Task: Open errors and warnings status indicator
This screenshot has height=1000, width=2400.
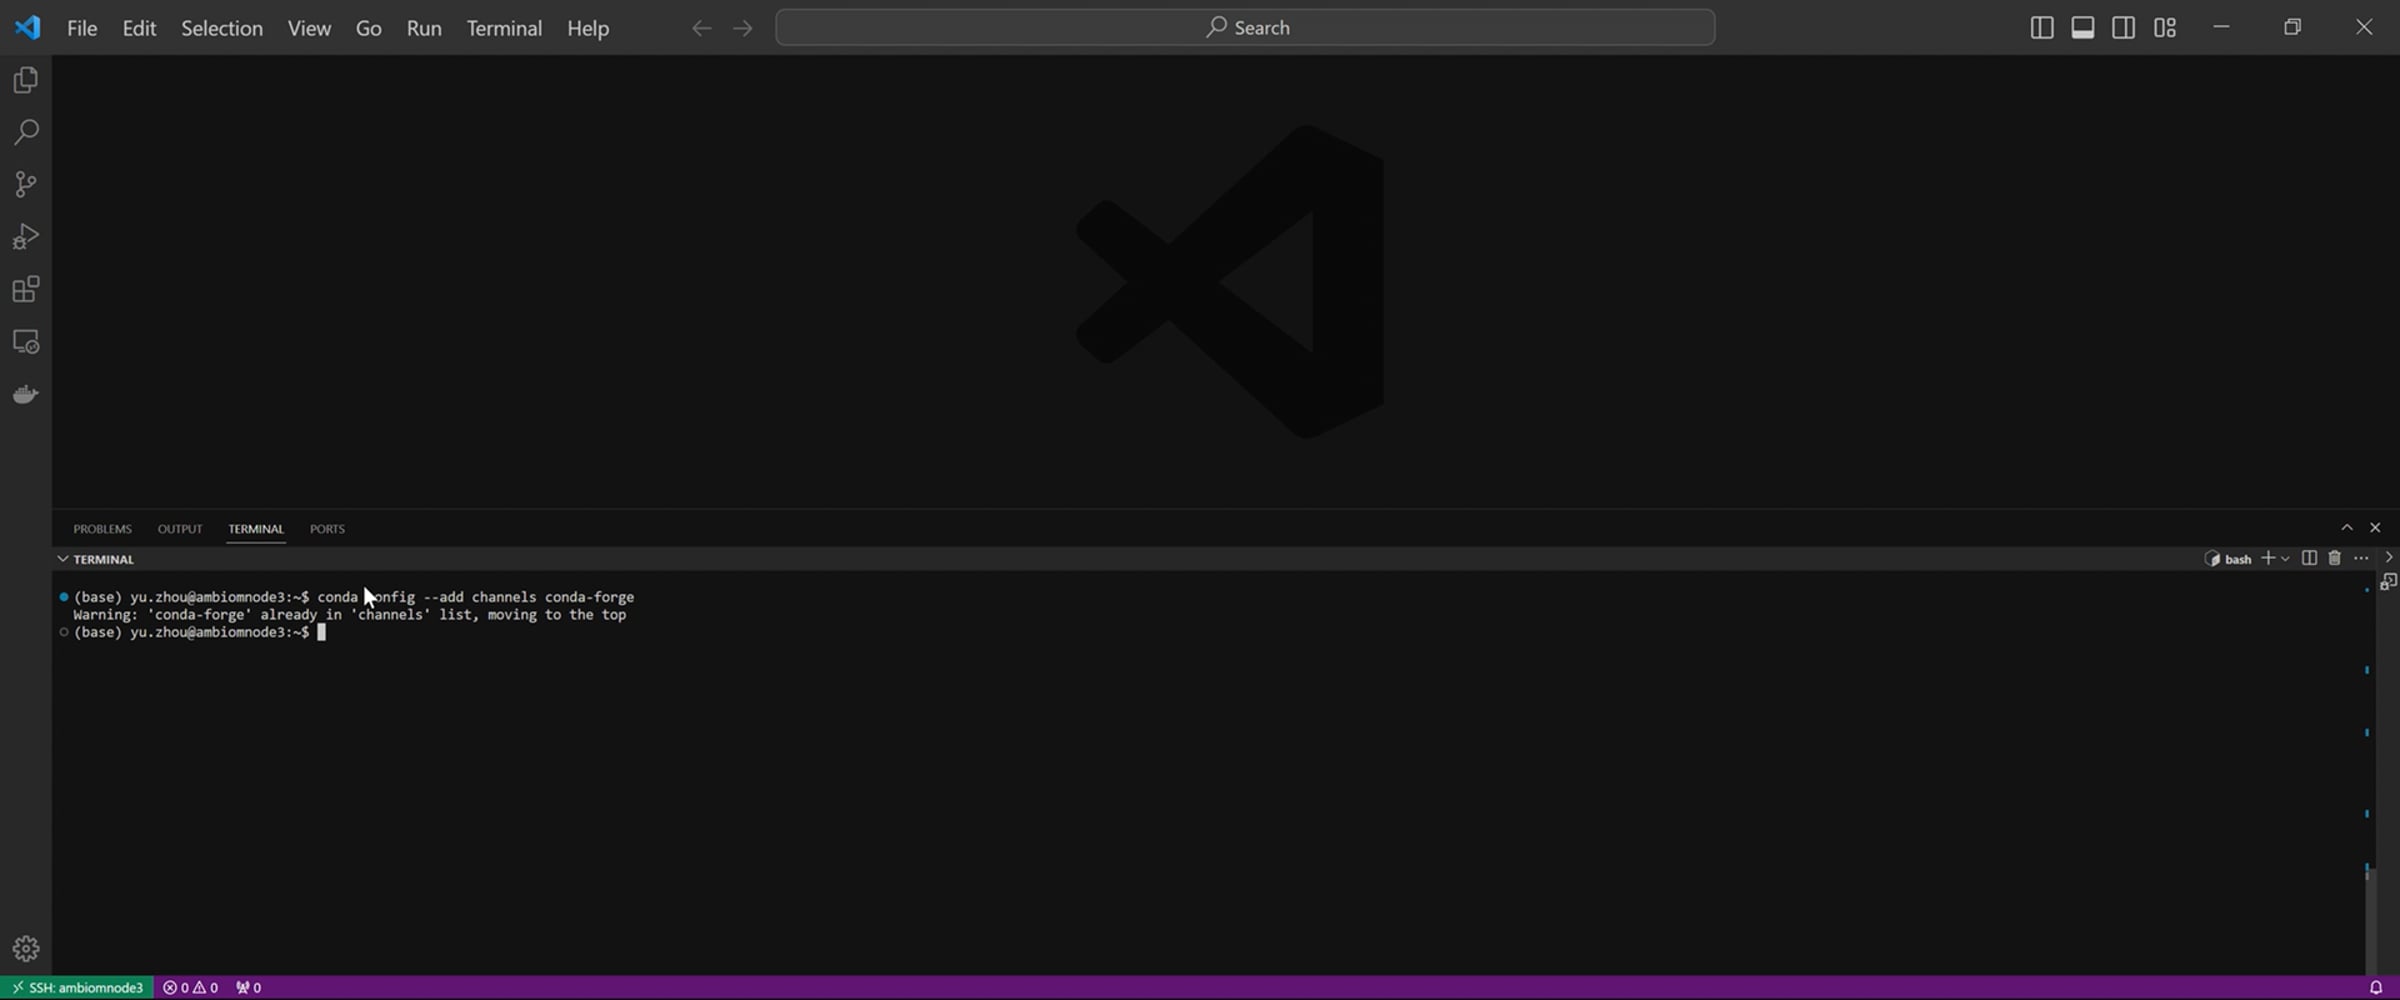Action: coord(190,988)
